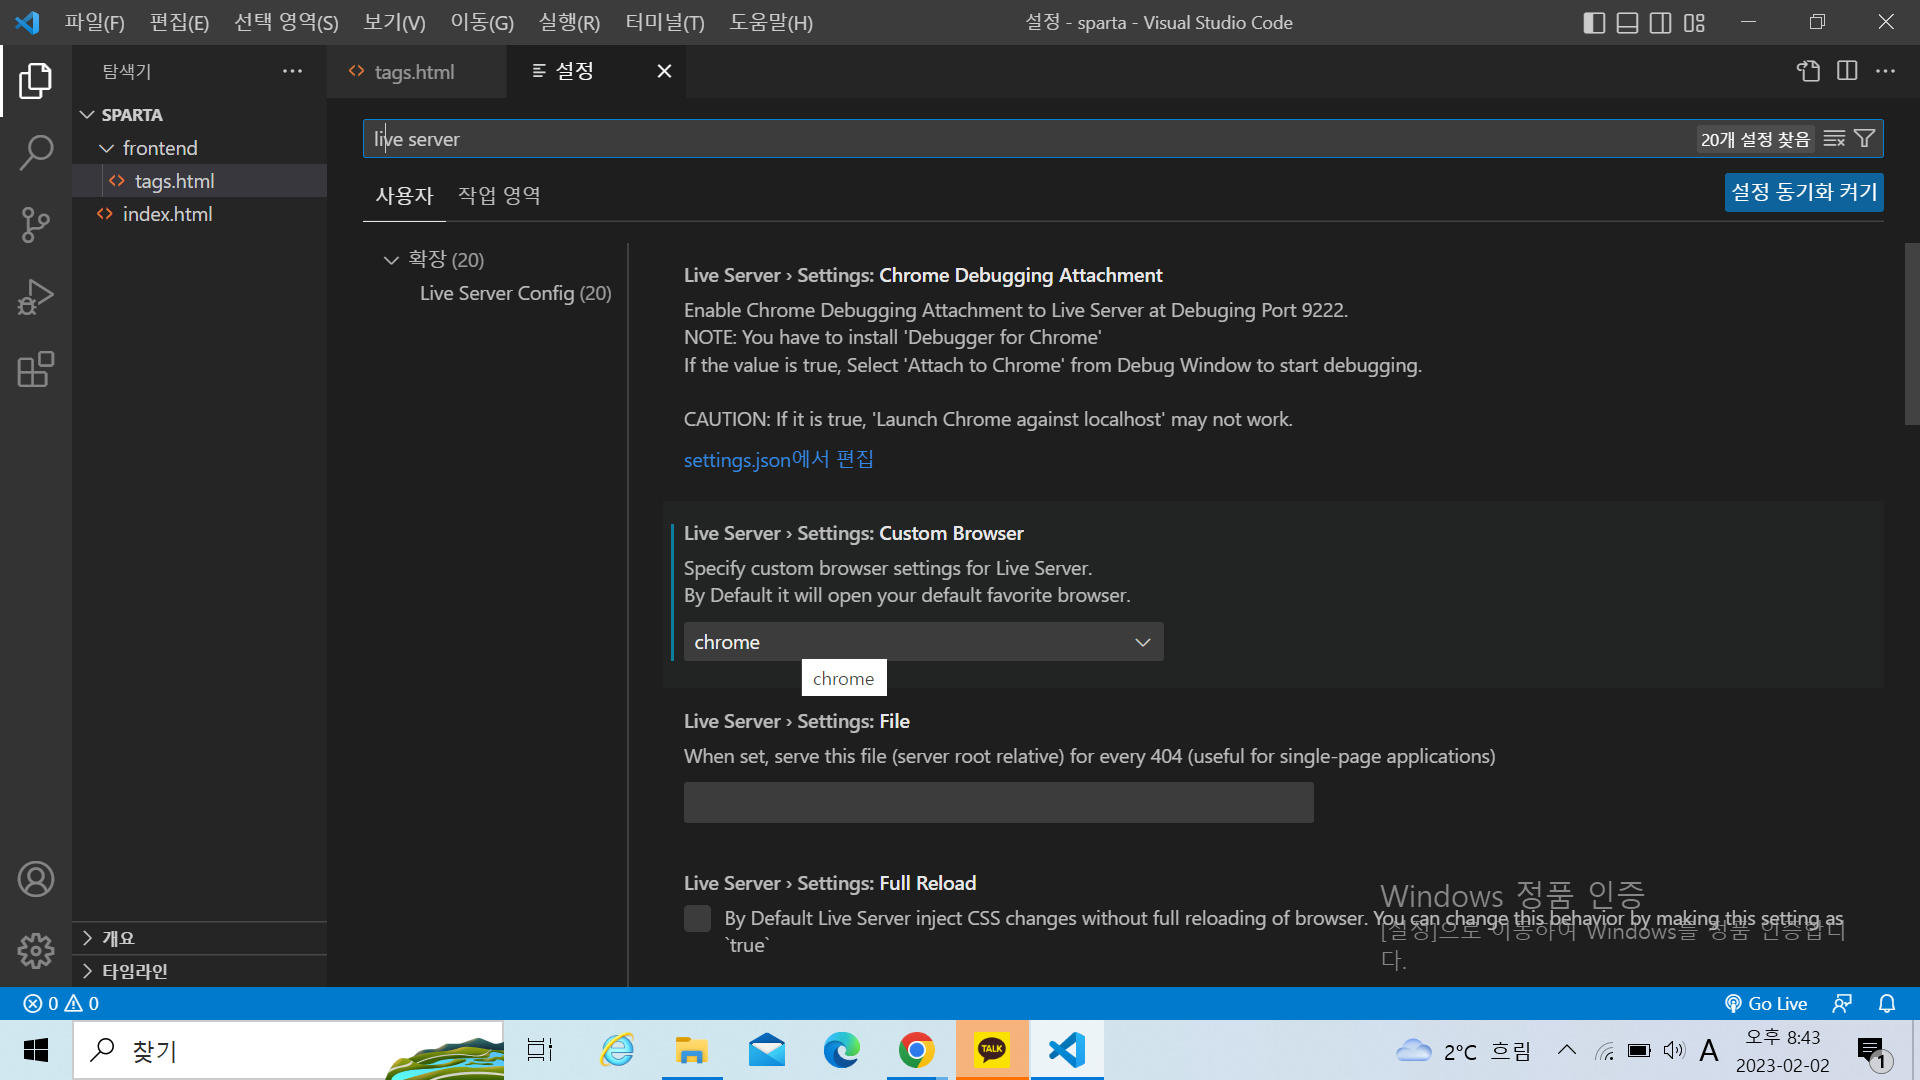Open editor More Actions ellipsis
Screen dimensions: 1920x1080
1885,71
